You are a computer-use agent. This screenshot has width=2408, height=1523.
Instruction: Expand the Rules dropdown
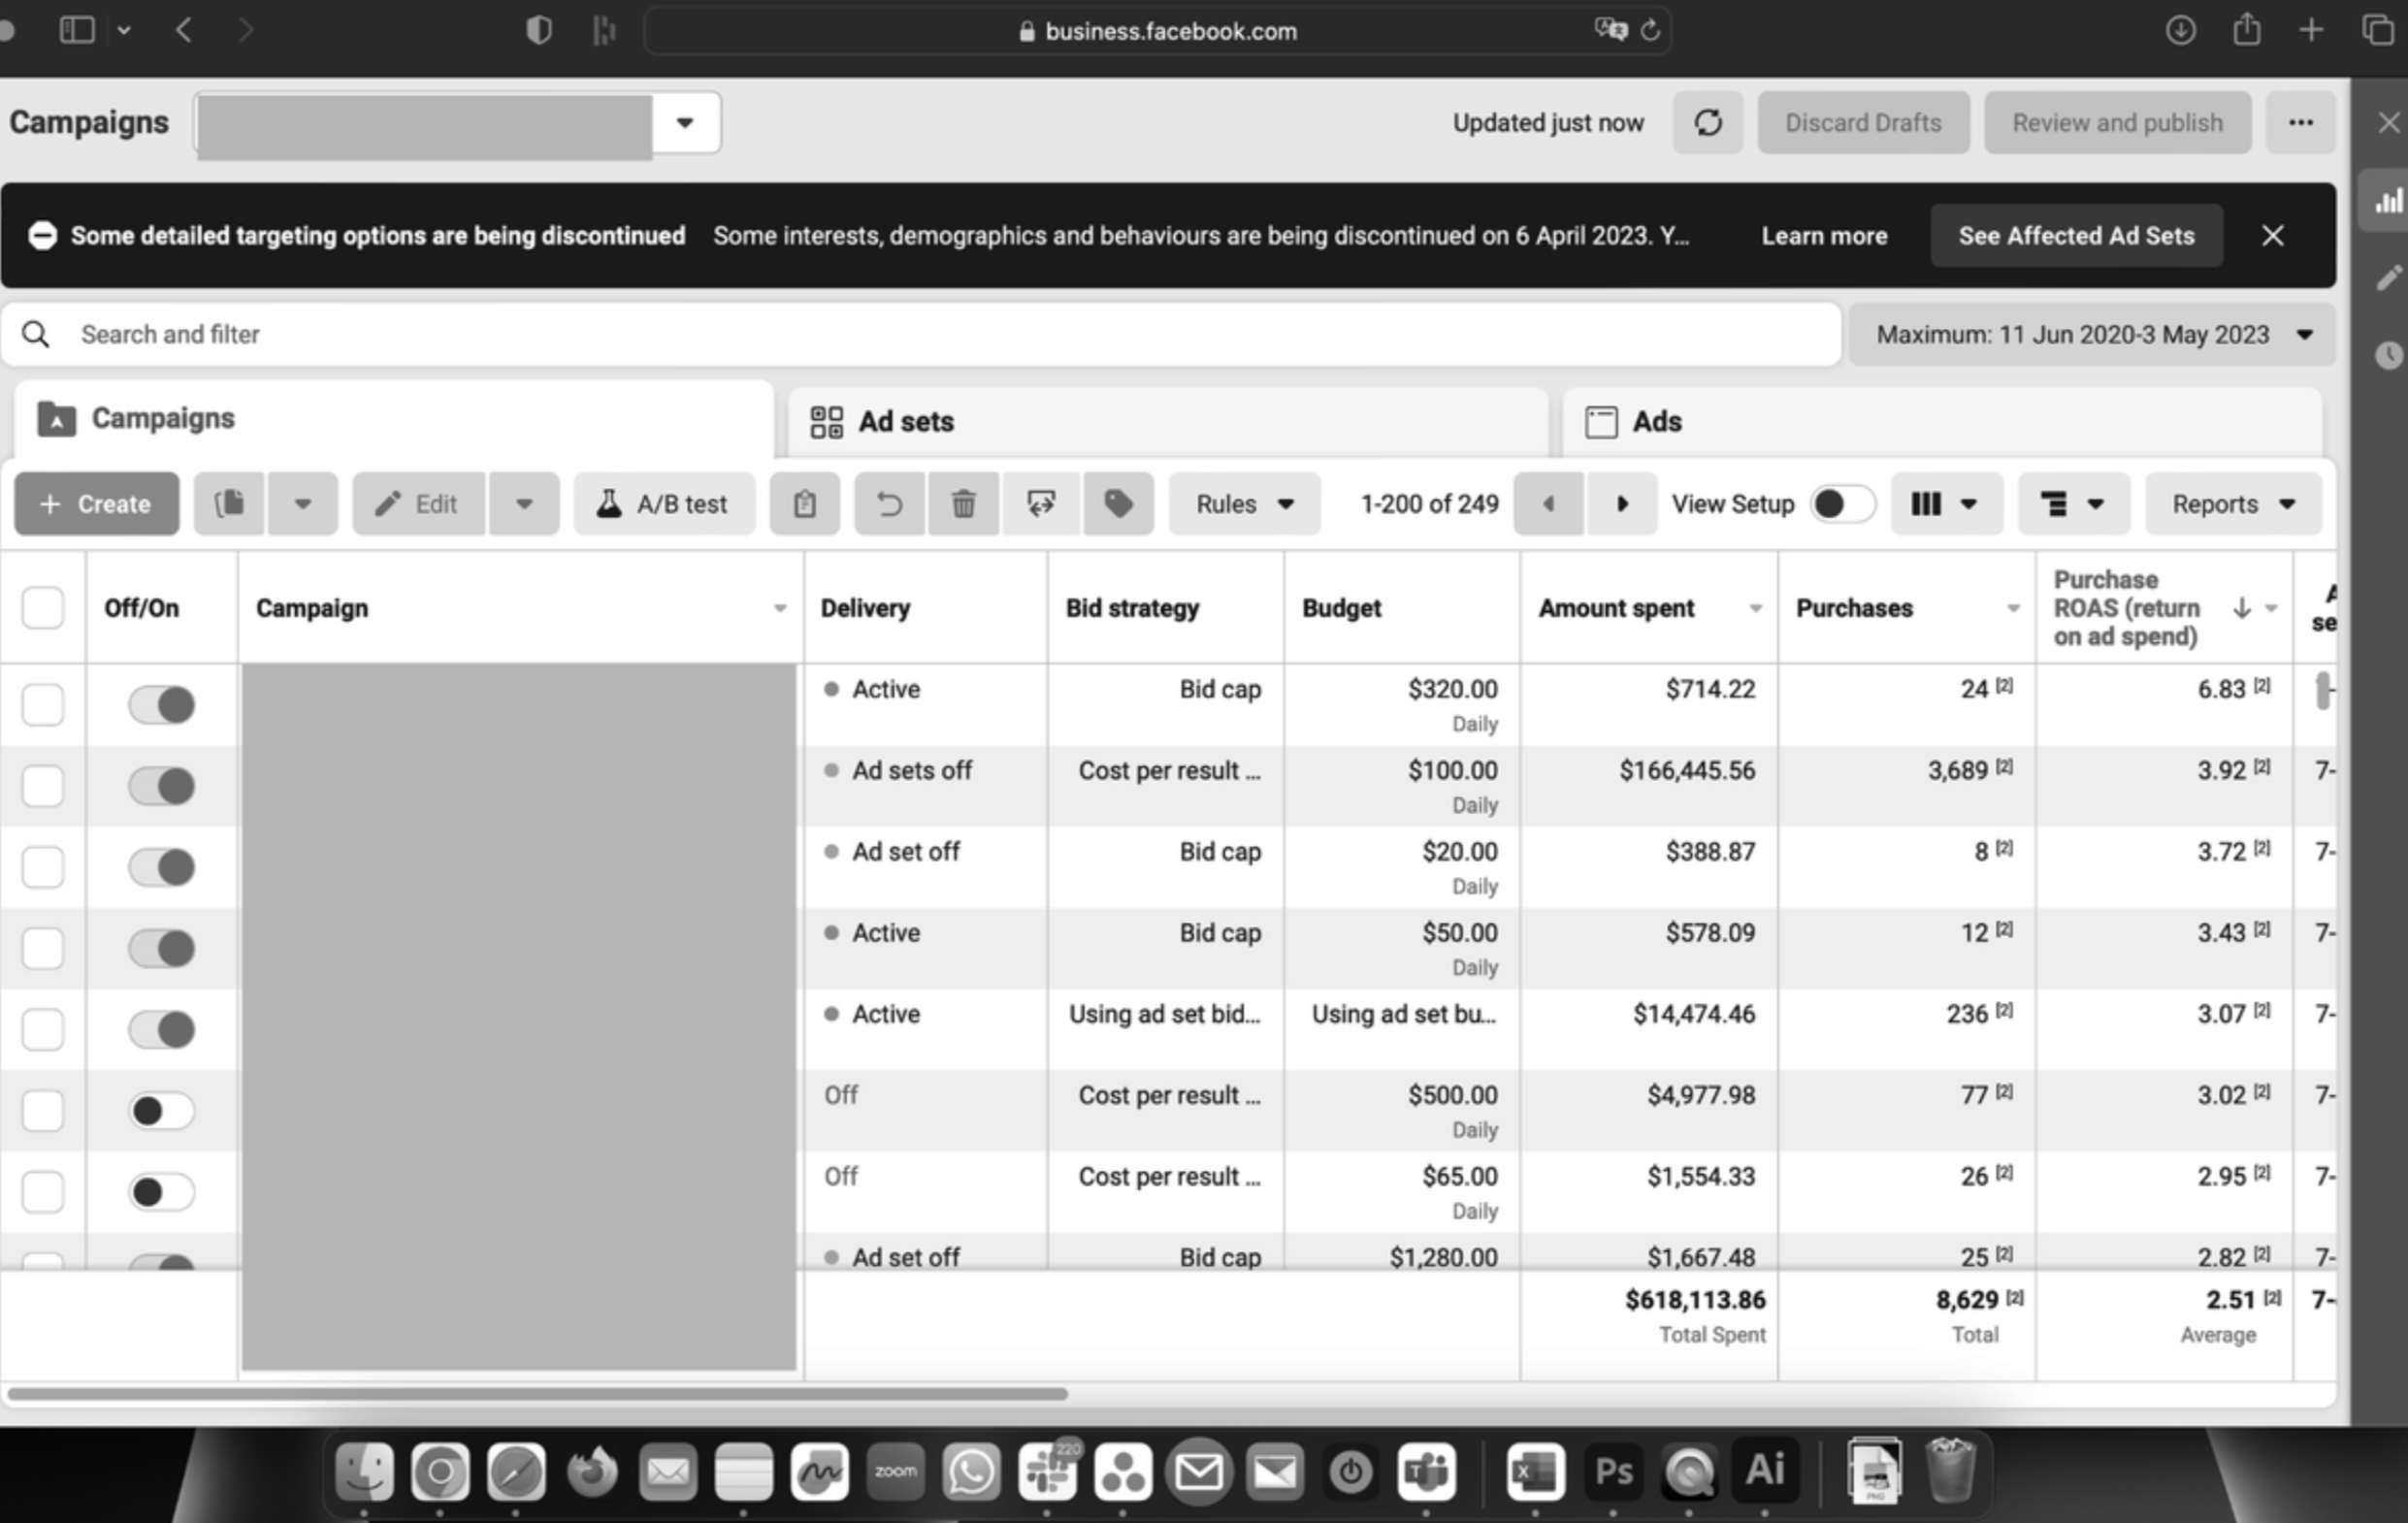1244,504
